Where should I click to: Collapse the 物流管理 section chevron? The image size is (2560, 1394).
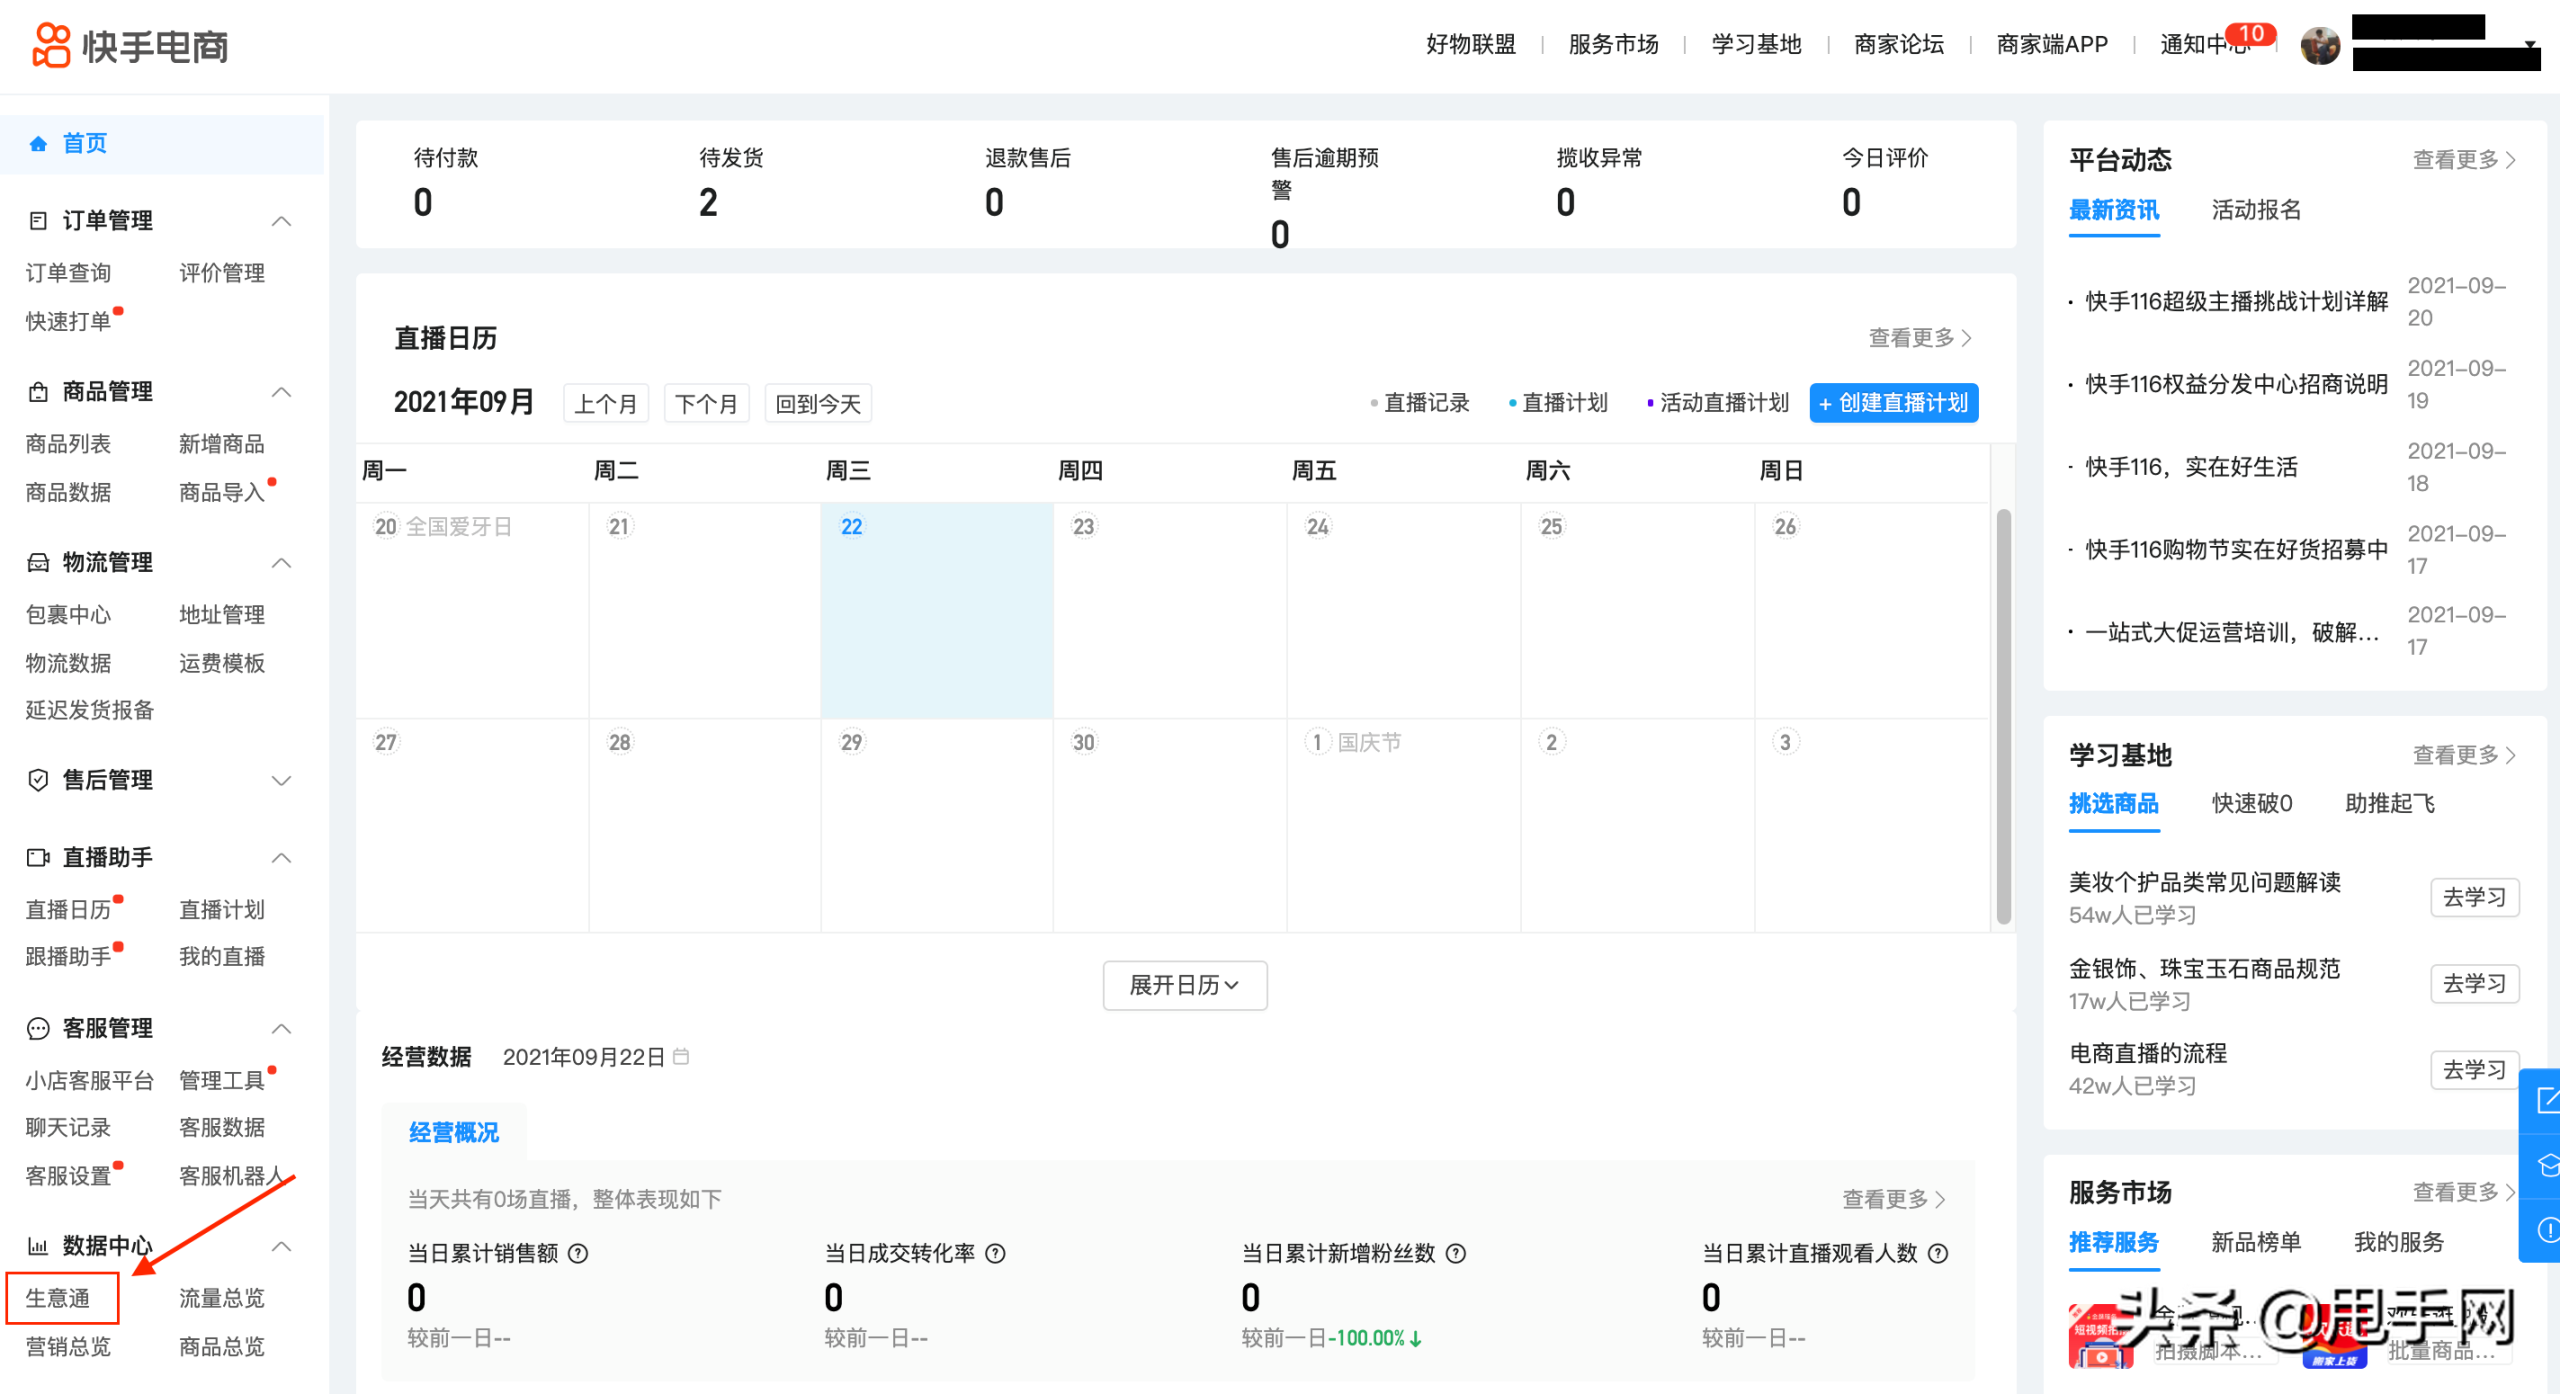tap(282, 563)
